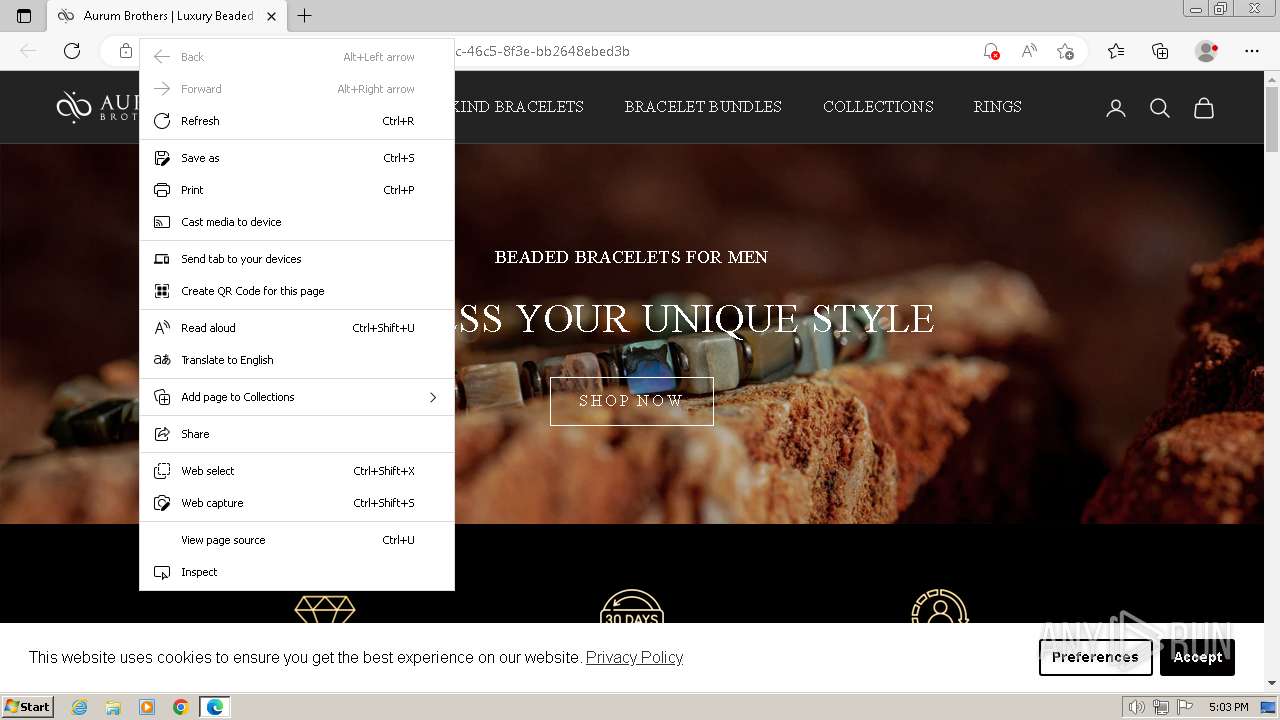Select Refresh in context menu
Image resolution: width=1280 pixels, height=720 pixels.
click(297, 121)
